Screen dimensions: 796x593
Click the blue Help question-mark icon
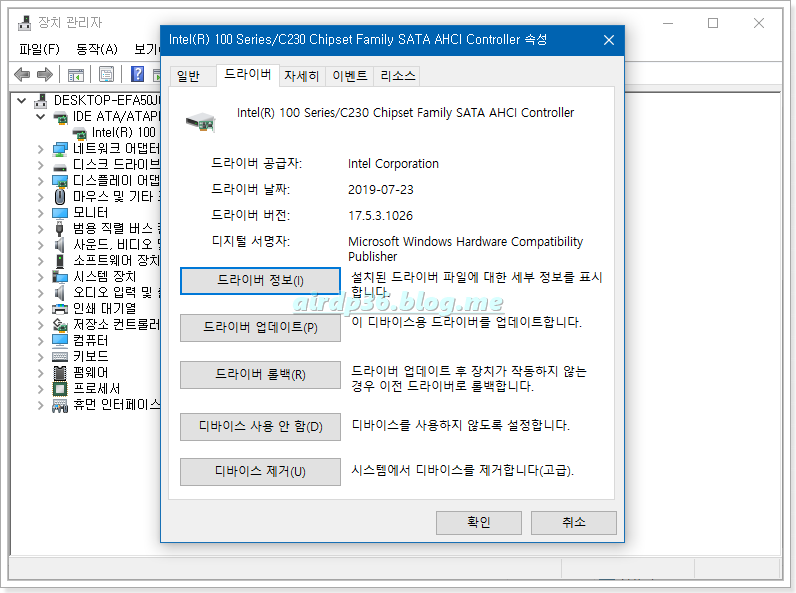point(137,74)
